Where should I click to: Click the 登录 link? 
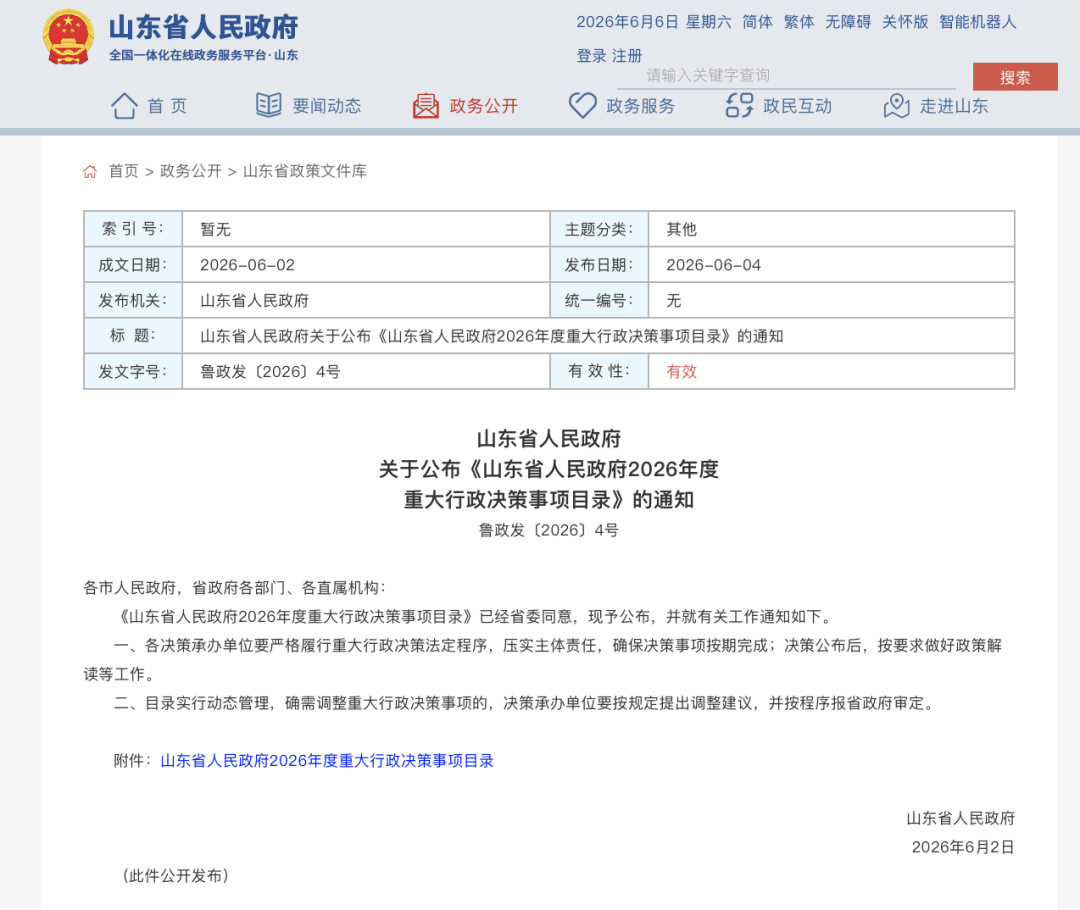coord(592,56)
